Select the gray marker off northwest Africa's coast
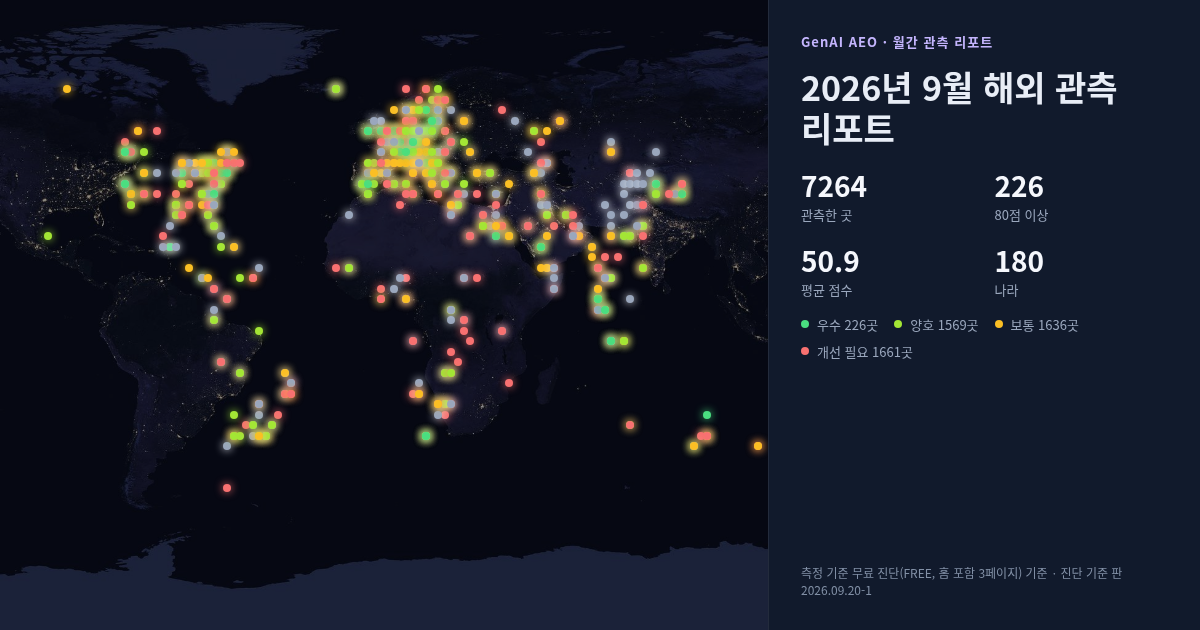Screen dimensions: 1200x630 point(349,215)
